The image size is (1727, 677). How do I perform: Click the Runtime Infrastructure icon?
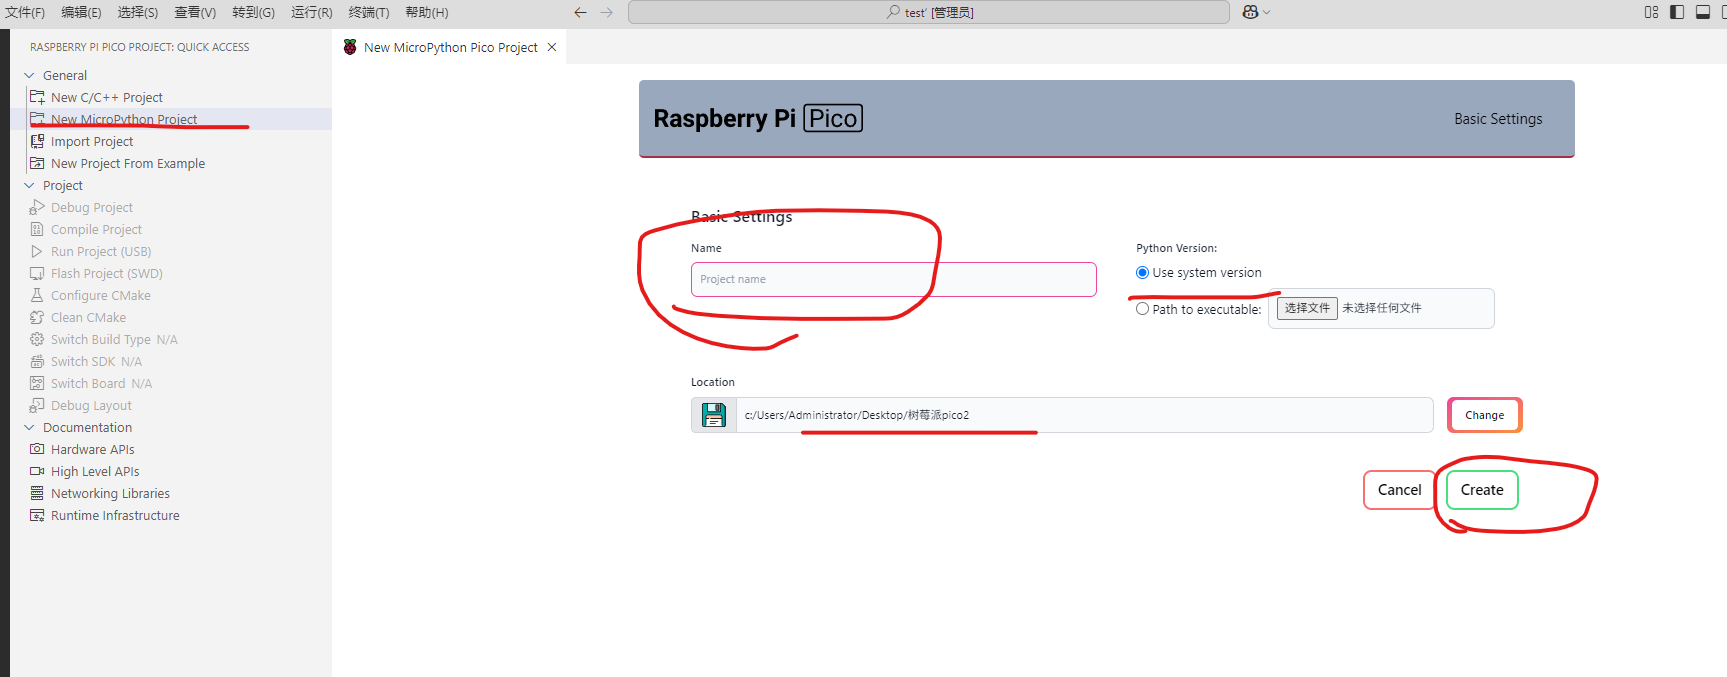pyautogui.click(x=37, y=515)
